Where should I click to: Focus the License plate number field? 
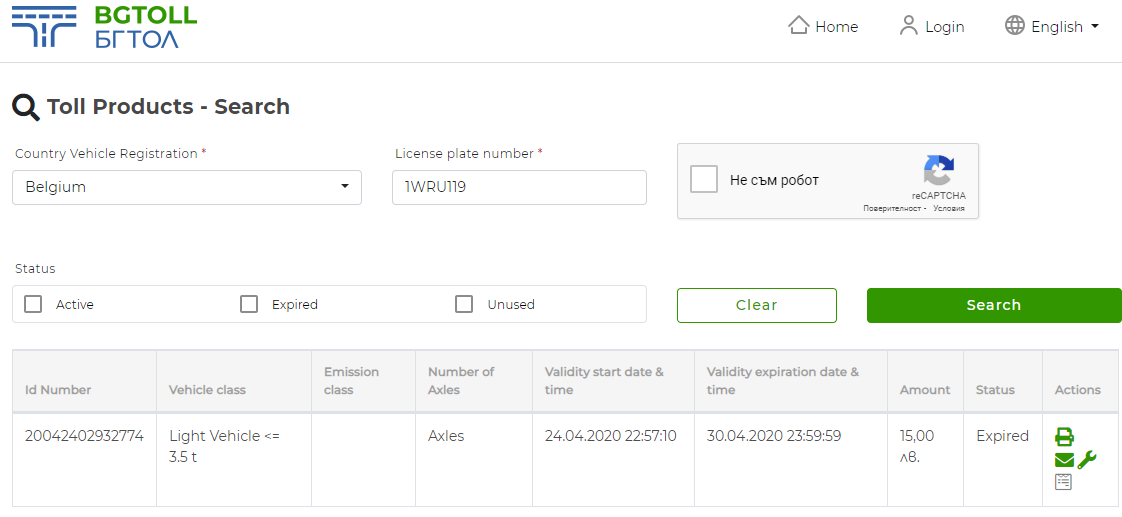519,187
